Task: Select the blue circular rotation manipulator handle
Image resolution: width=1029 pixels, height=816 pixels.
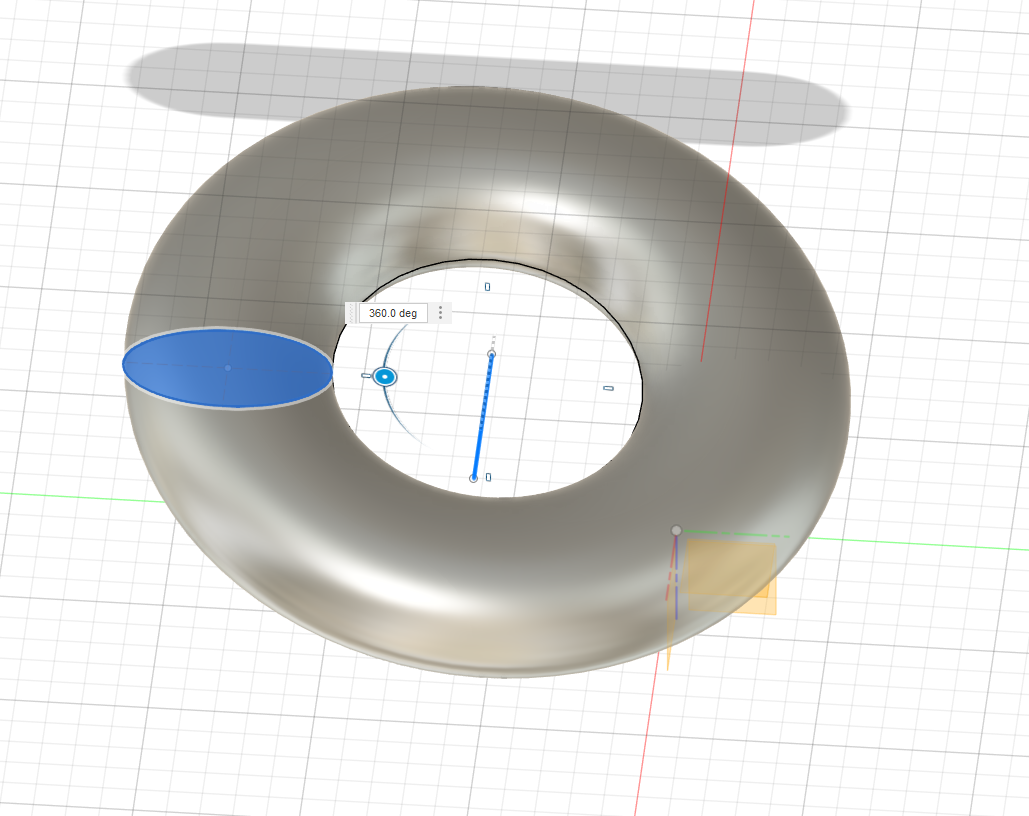Action: tap(385, 376)
